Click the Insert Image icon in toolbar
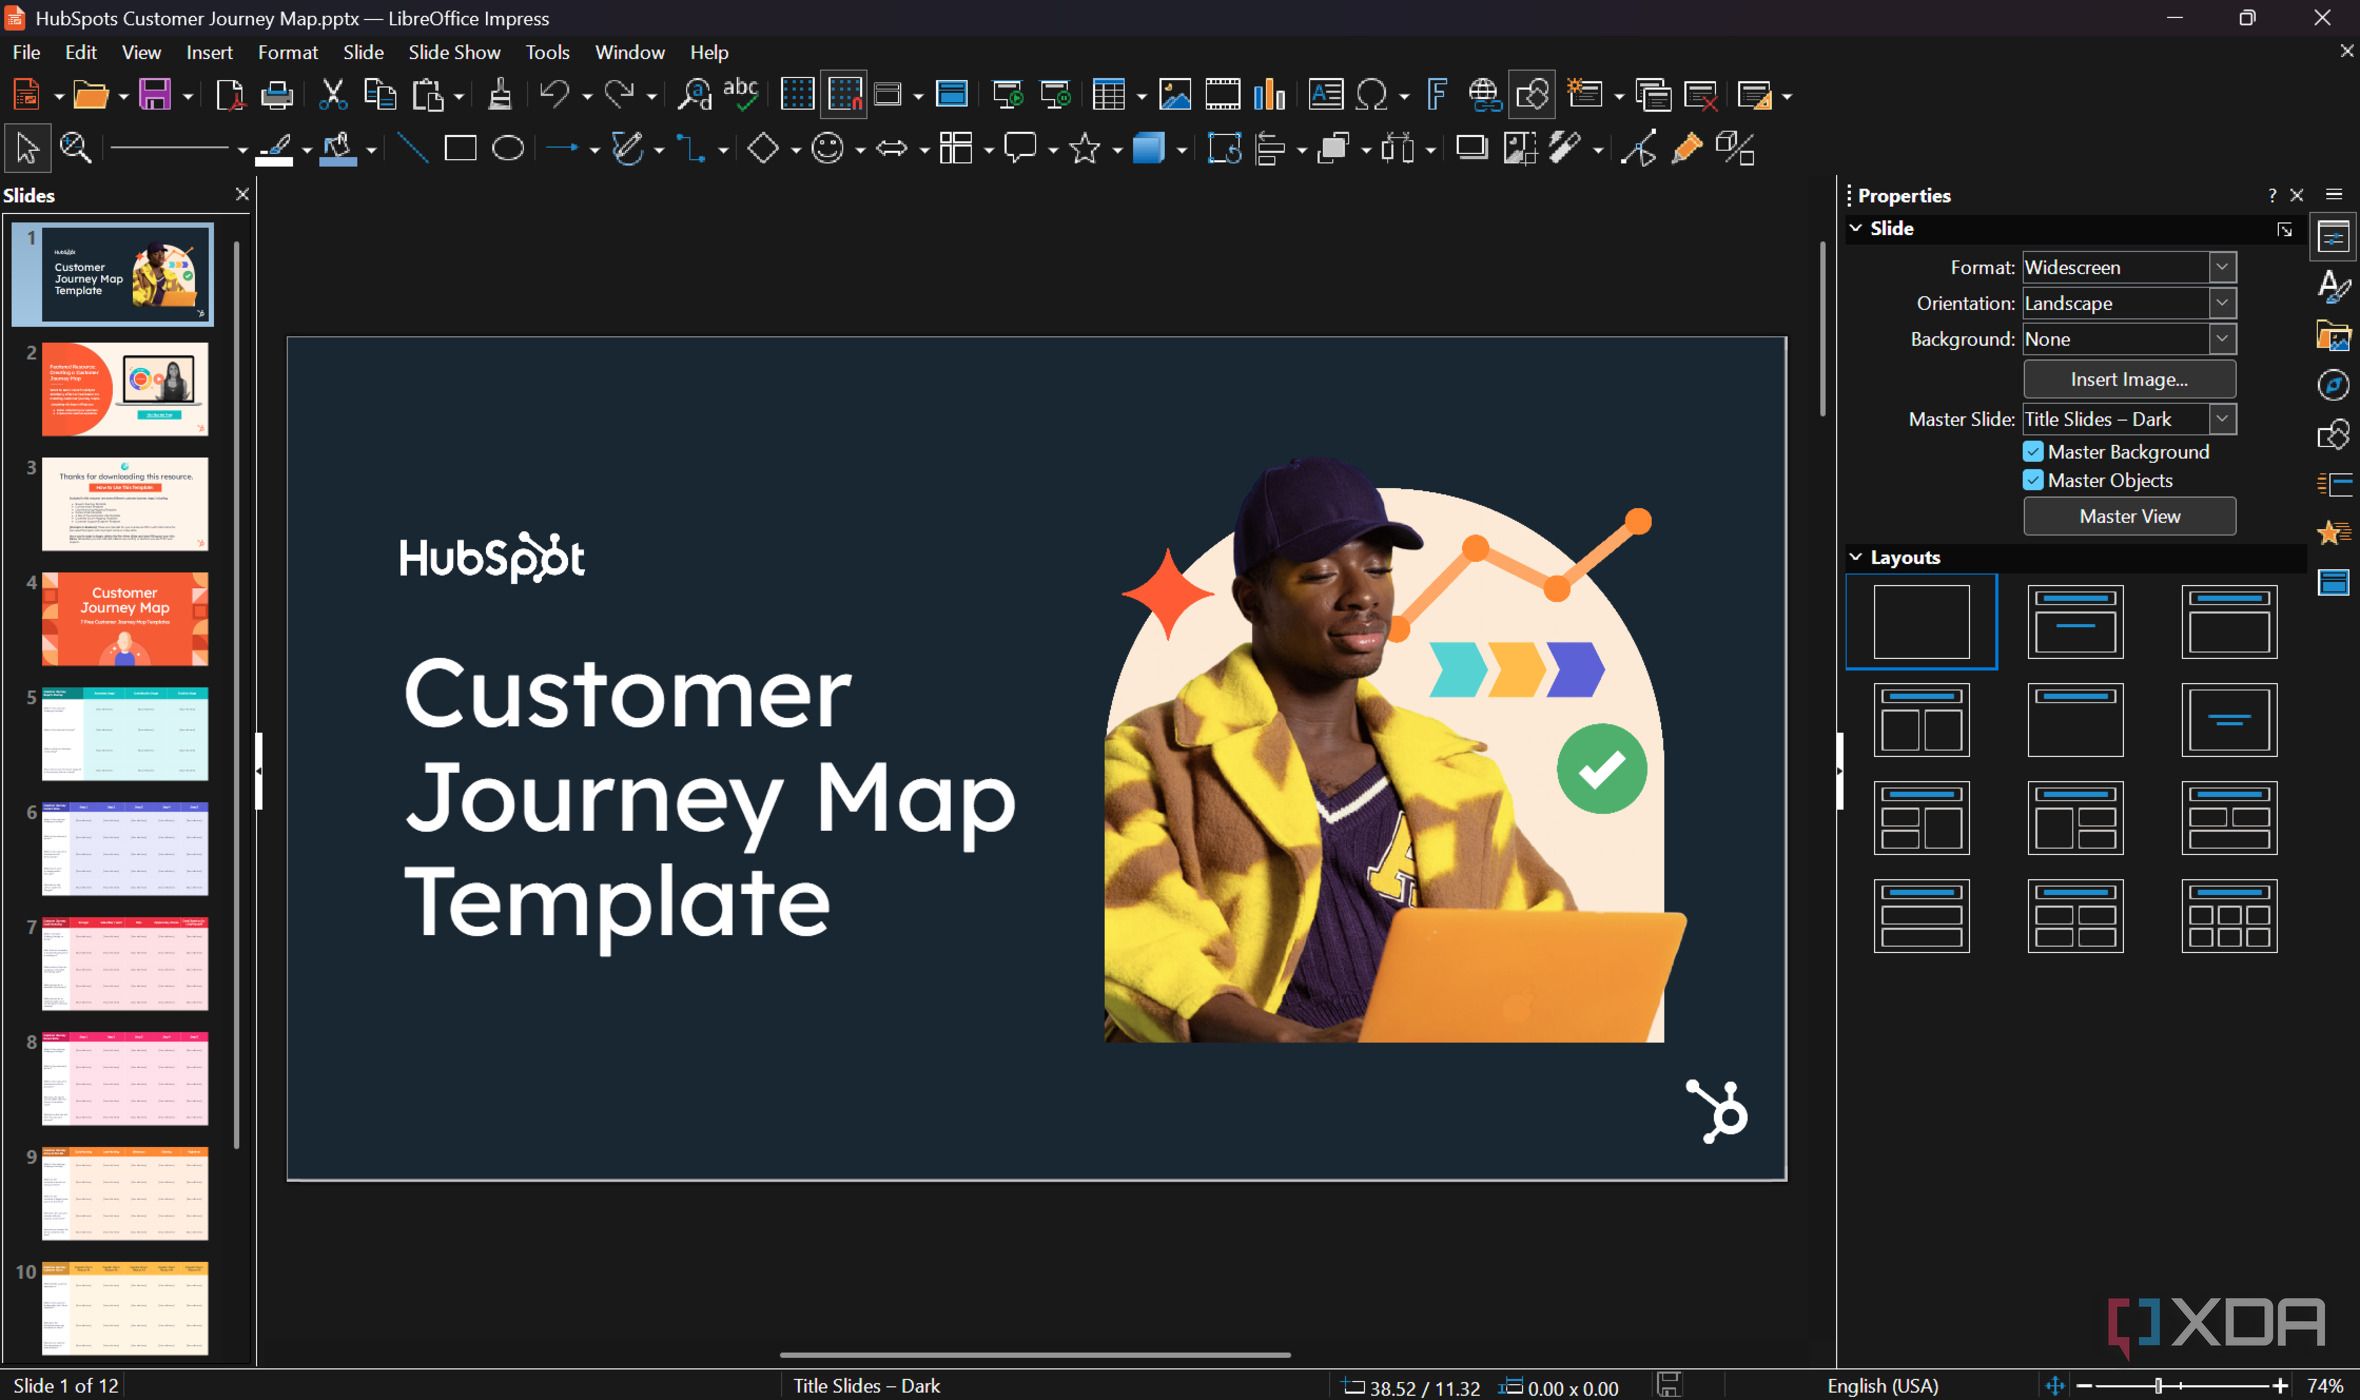2360x1400 pixels. [x=1174, y=95]
